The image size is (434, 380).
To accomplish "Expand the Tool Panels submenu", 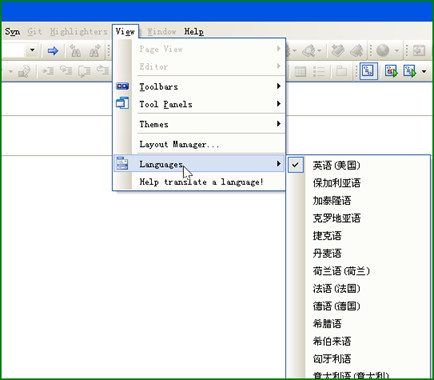I will click(279, 104).
